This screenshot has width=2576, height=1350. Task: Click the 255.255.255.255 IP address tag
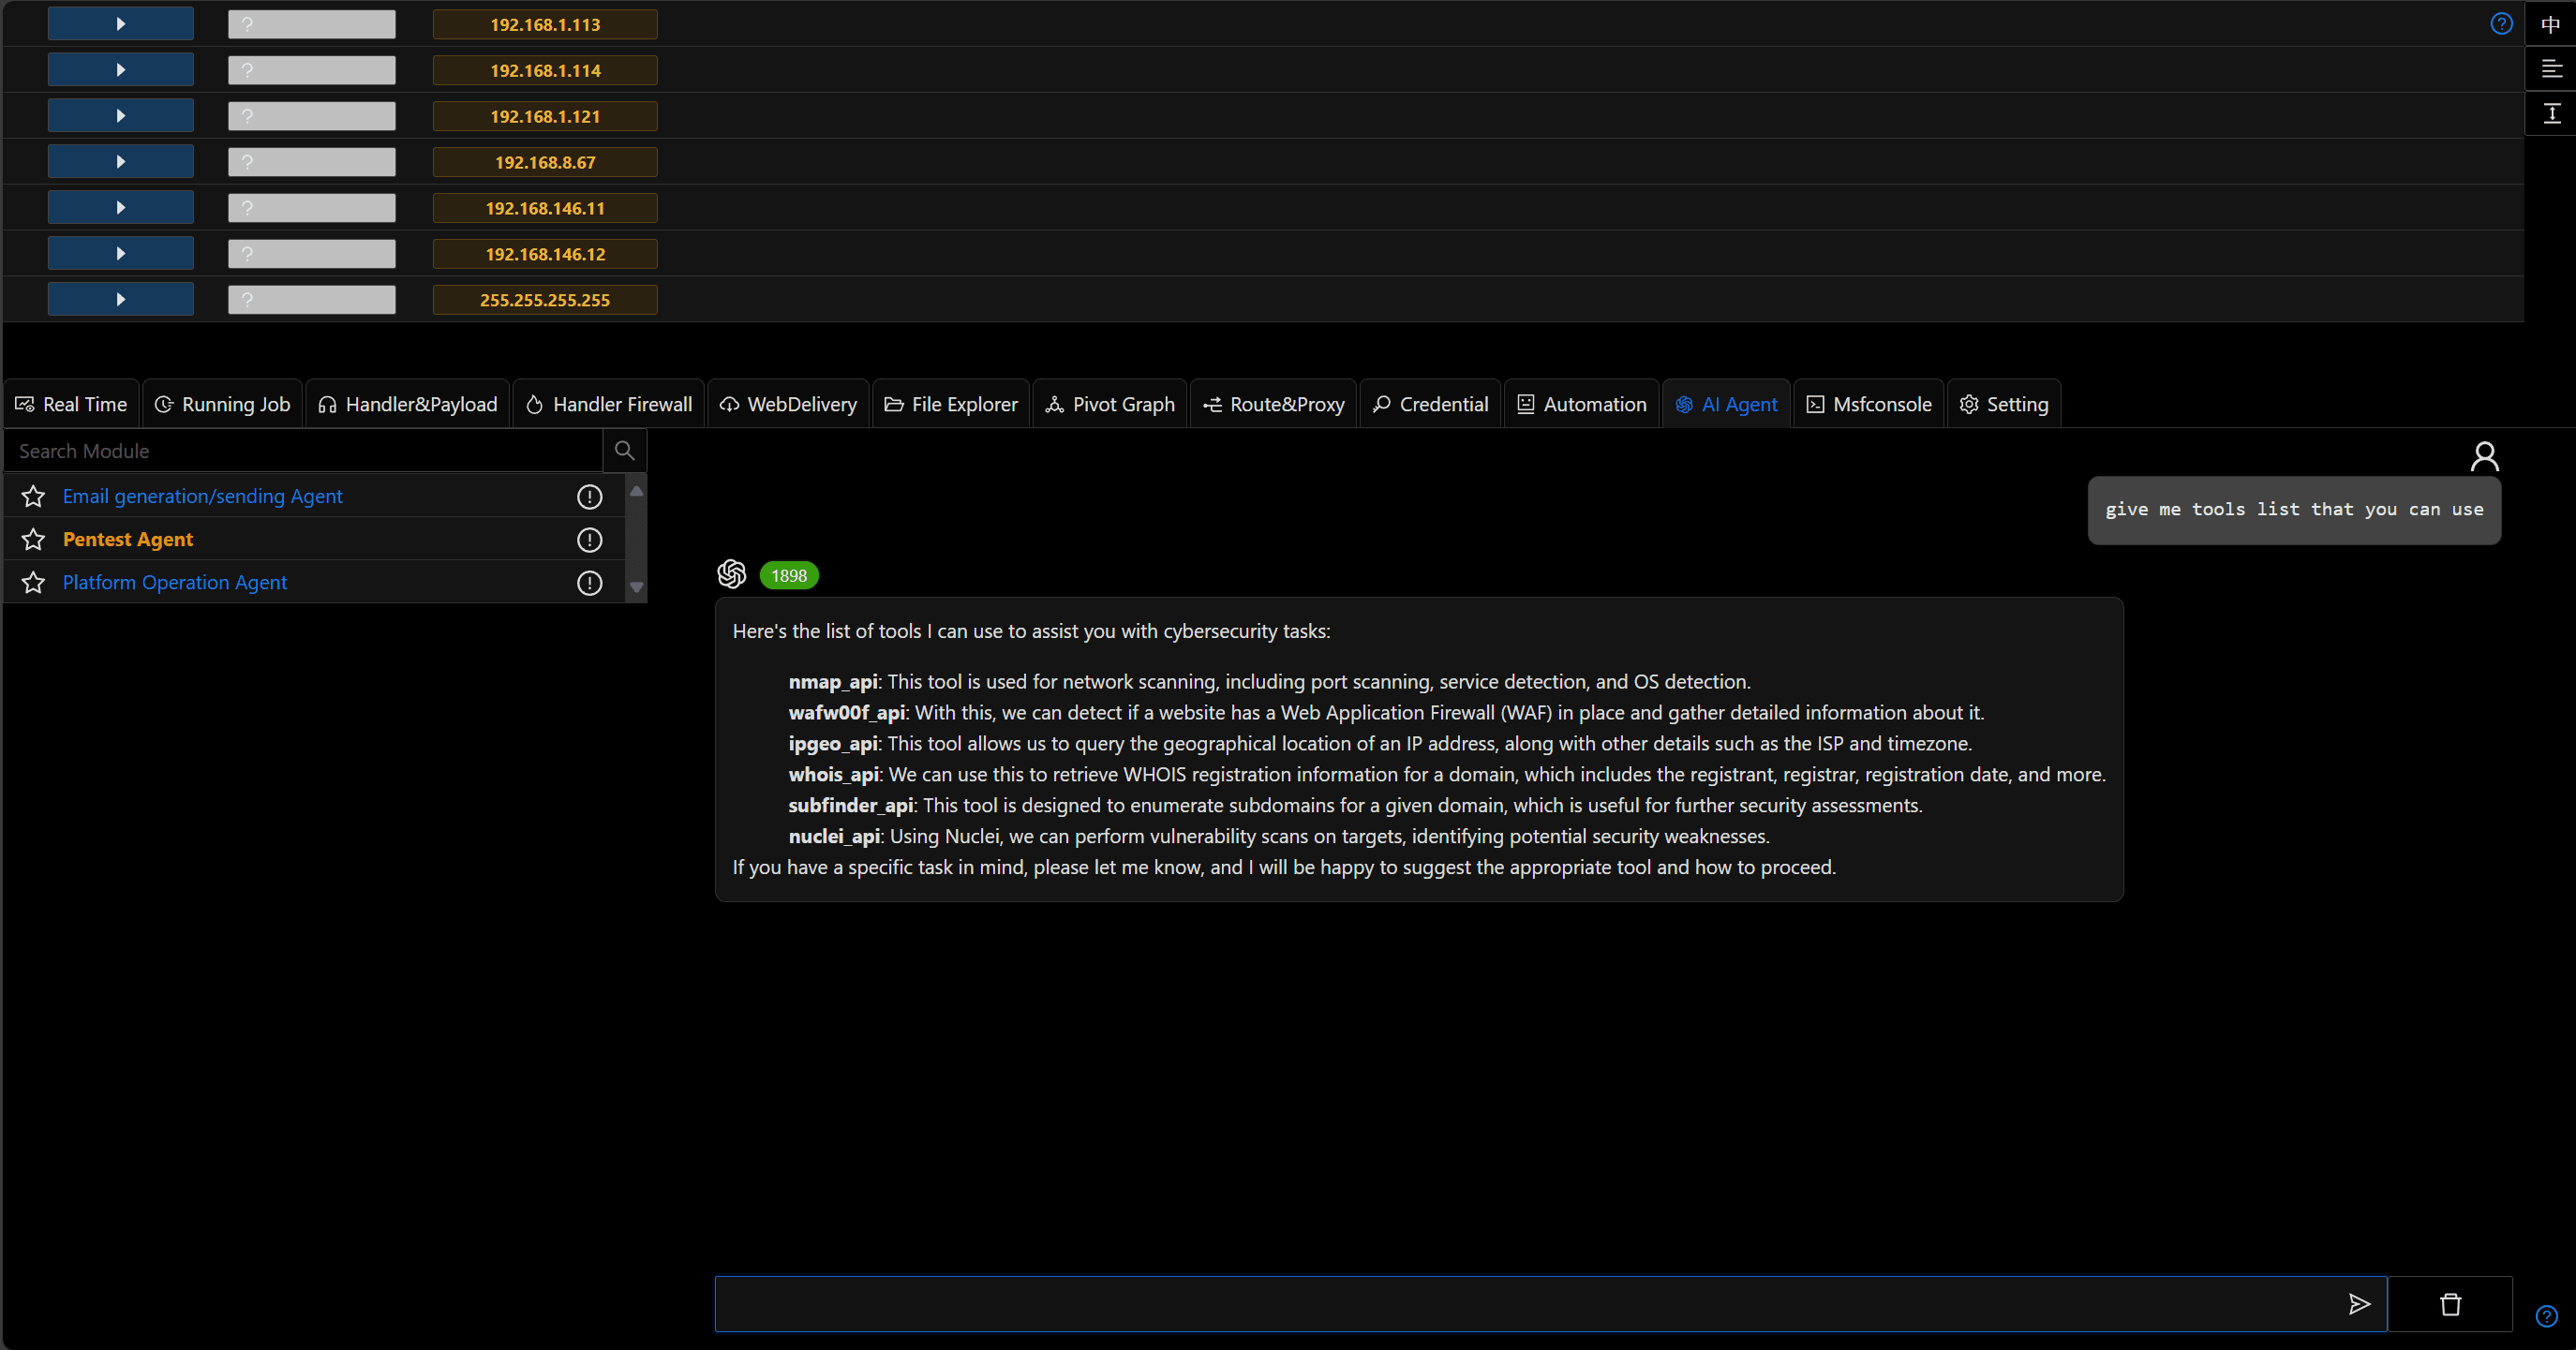[545, 300]
